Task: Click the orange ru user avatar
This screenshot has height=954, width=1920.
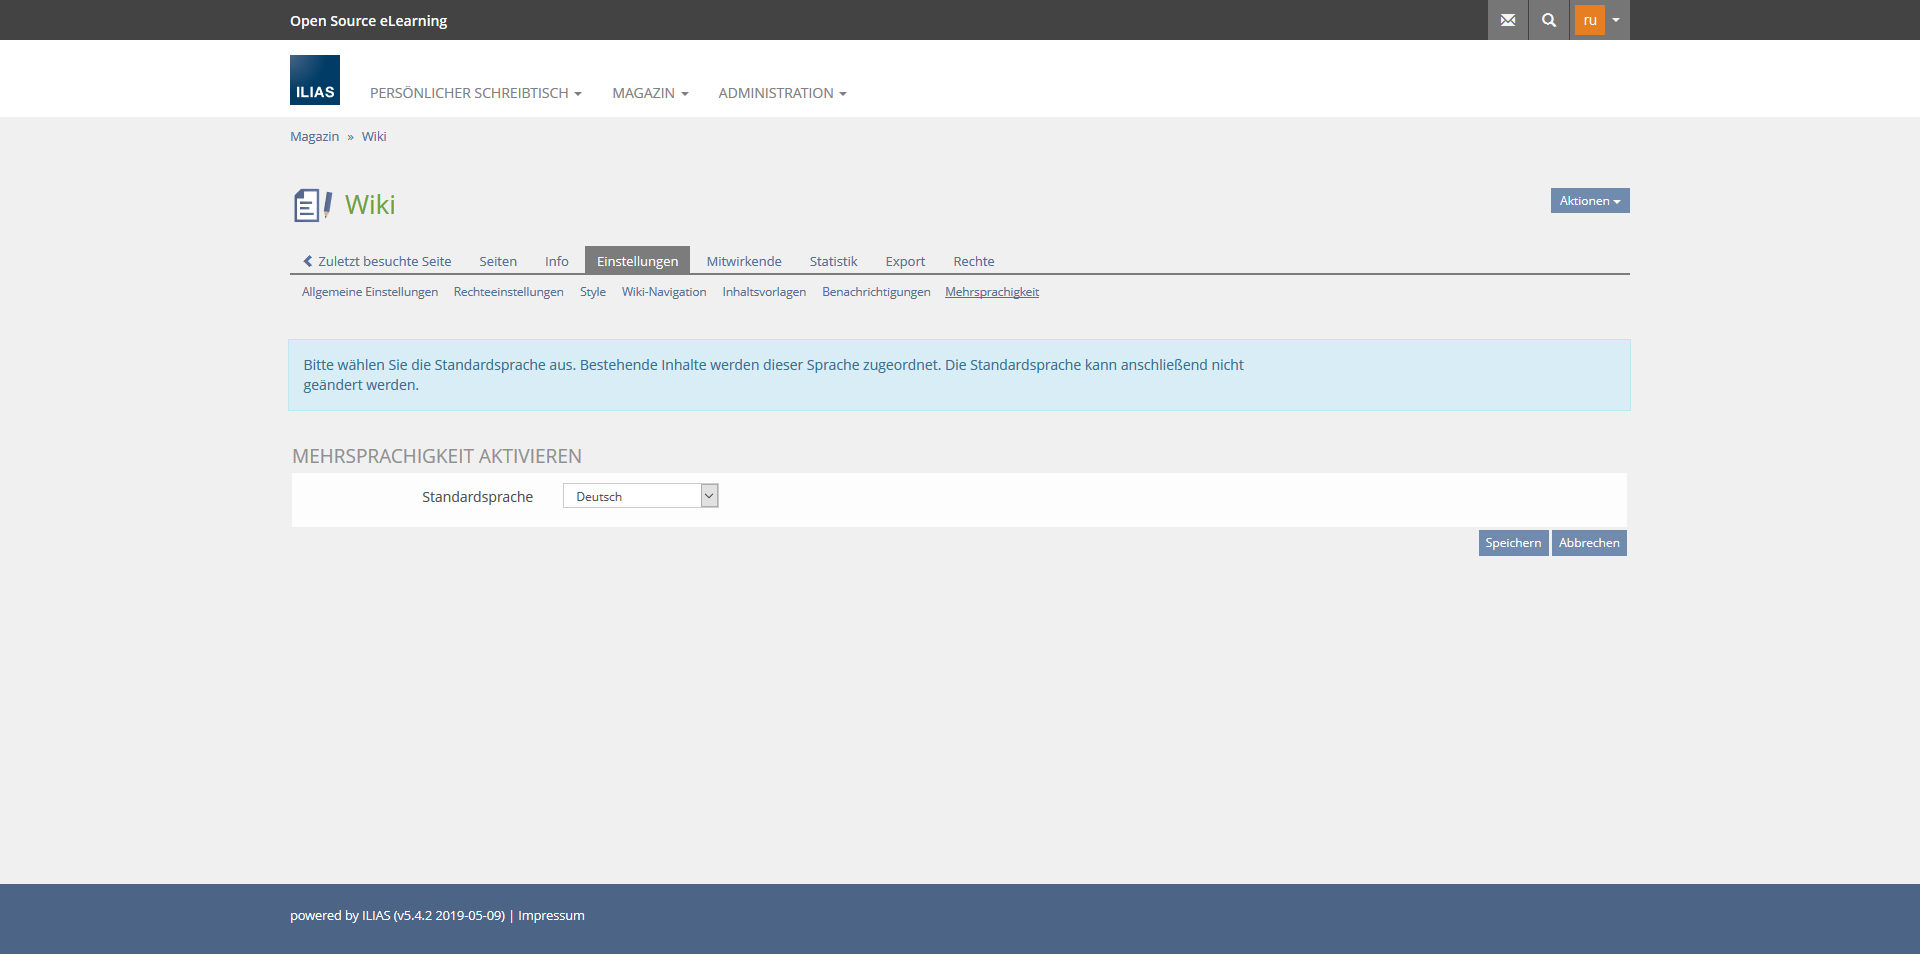Action: [1589, 20]
